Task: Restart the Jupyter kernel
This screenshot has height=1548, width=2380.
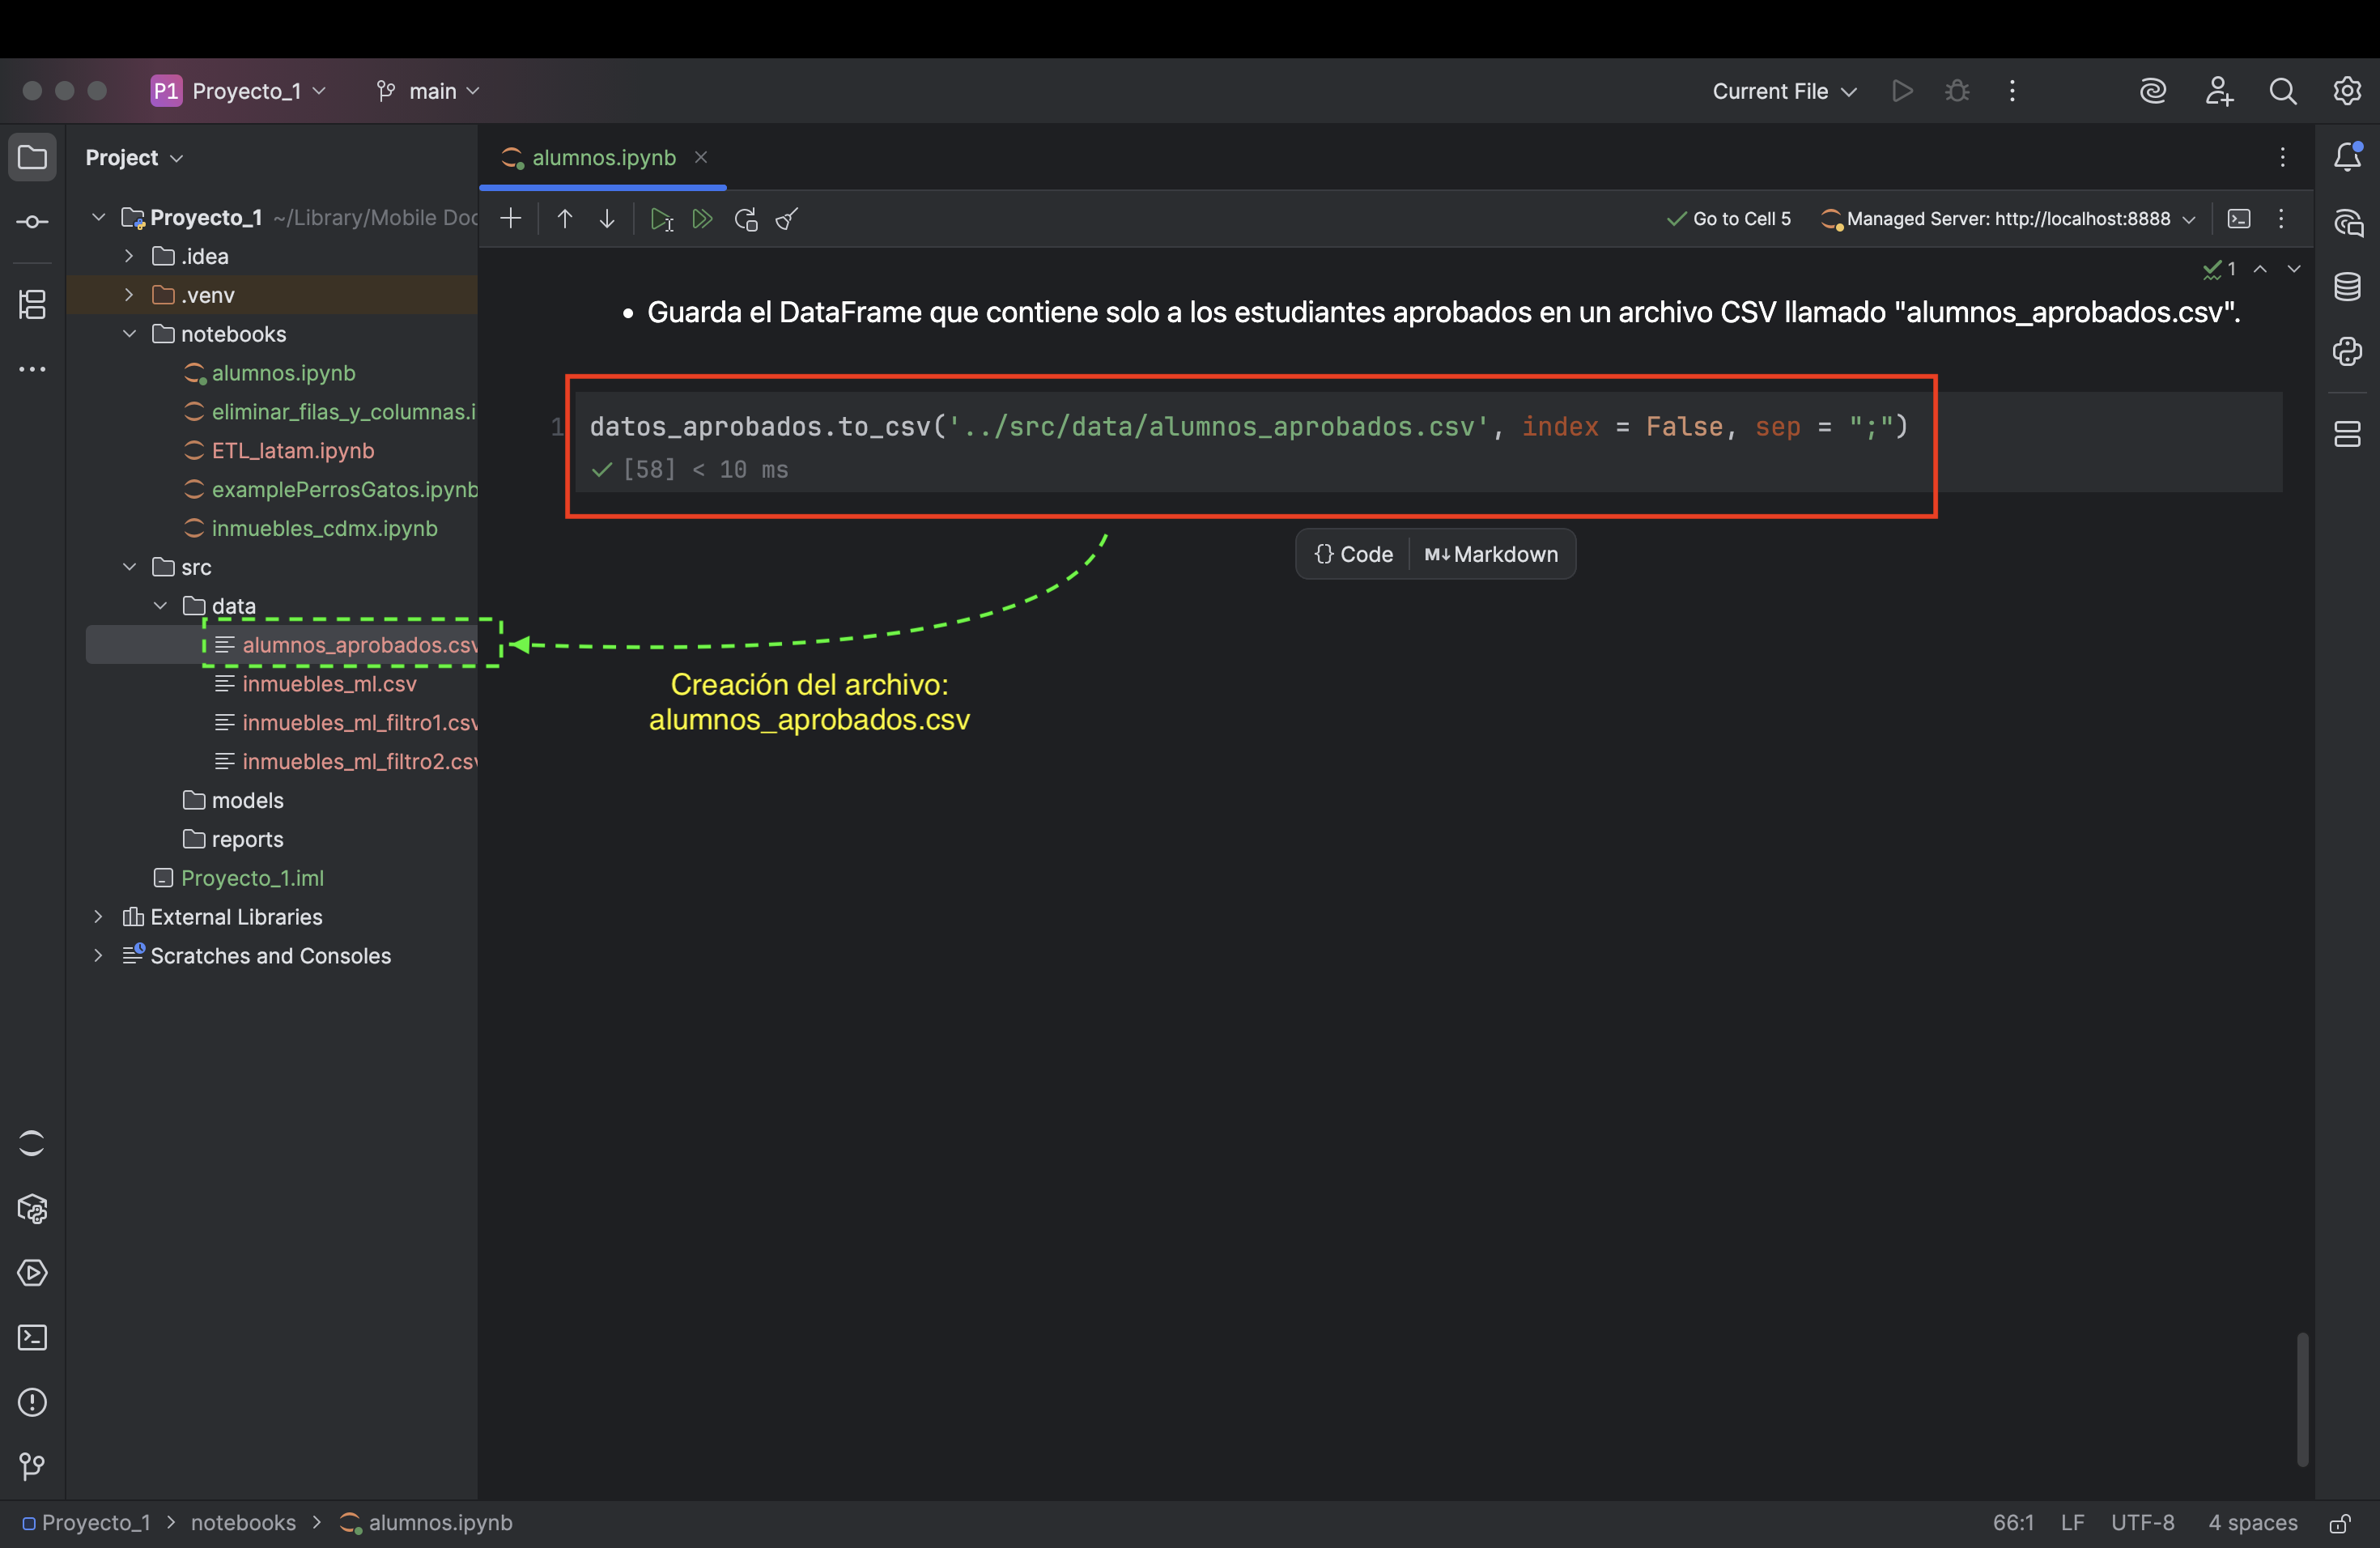Action: coord(746,219)
